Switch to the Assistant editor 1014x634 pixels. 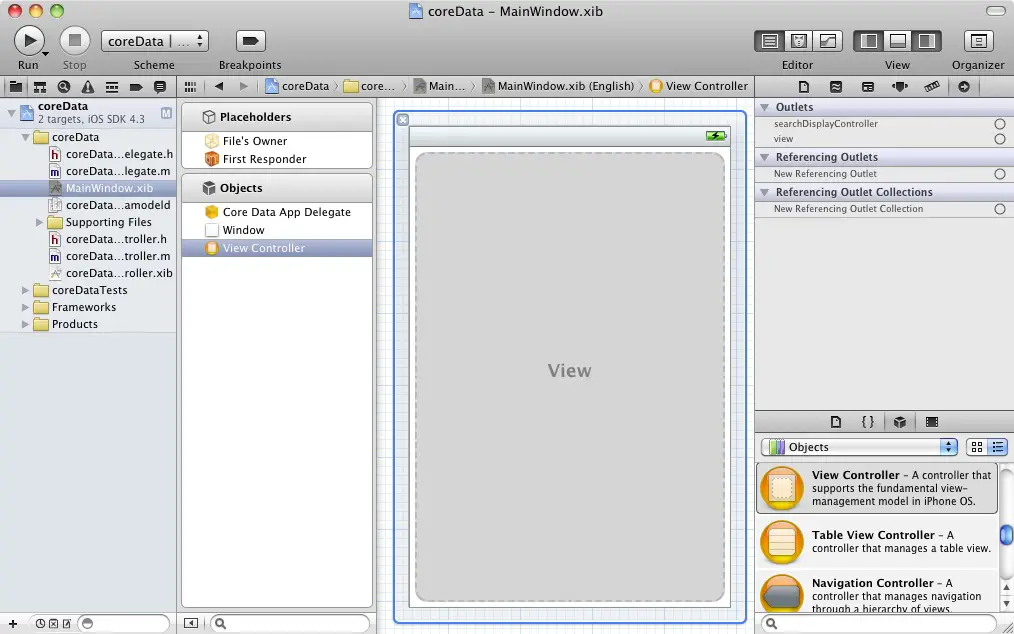(799, 41)
